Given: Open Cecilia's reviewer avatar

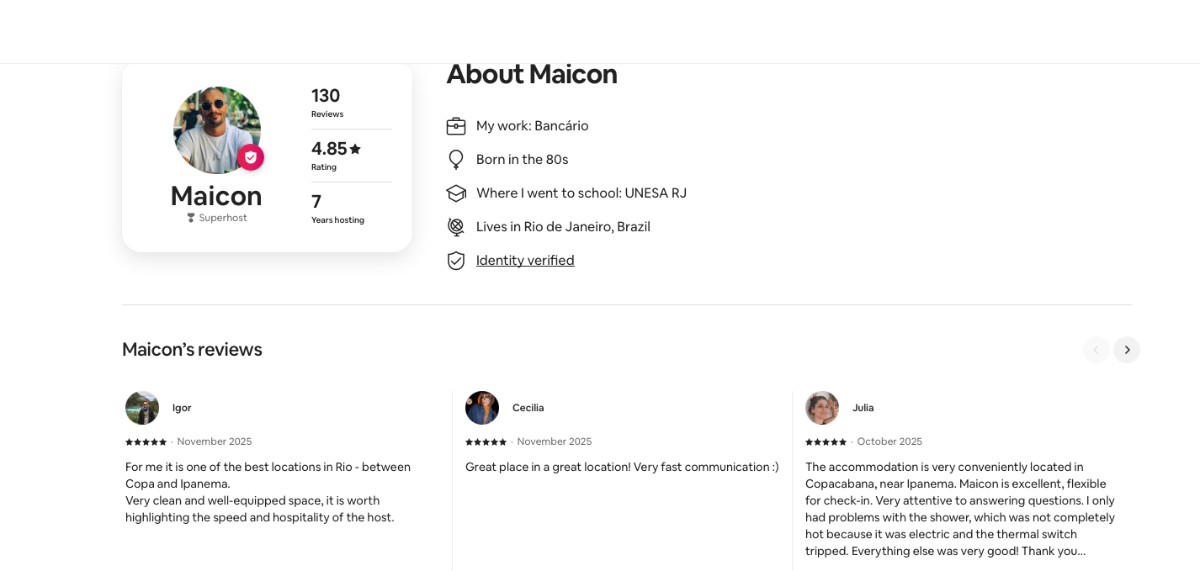Looking at the screenshot, I should [482, 408].
